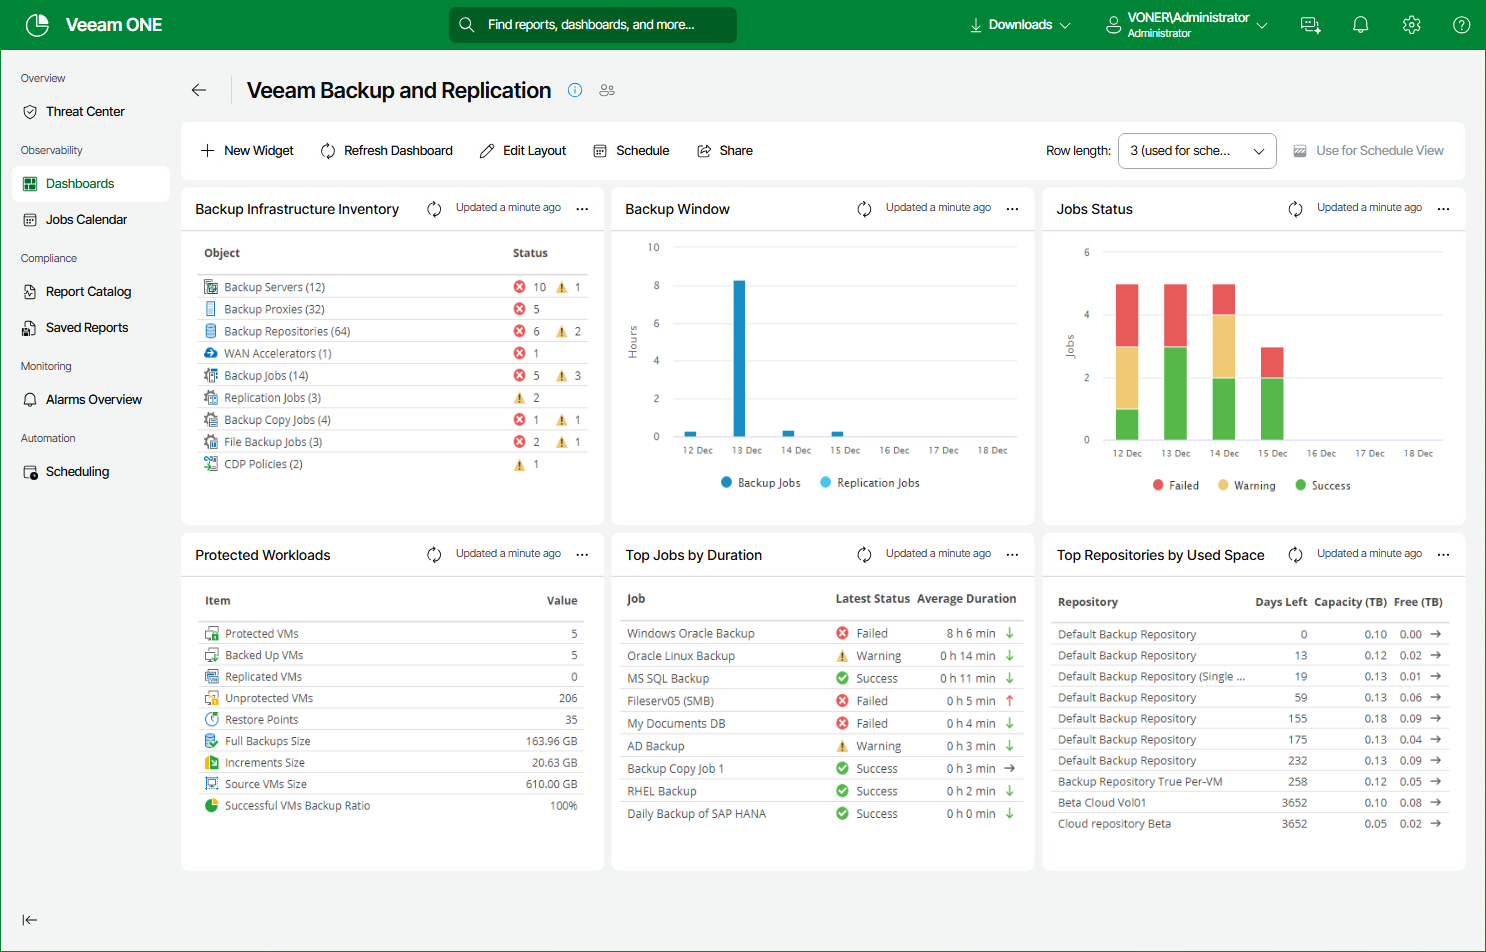Screen dimensions: 1486x952
Task: Toggle Failed series in Jobs Status legend
Action: click(x=1176, y=485)
